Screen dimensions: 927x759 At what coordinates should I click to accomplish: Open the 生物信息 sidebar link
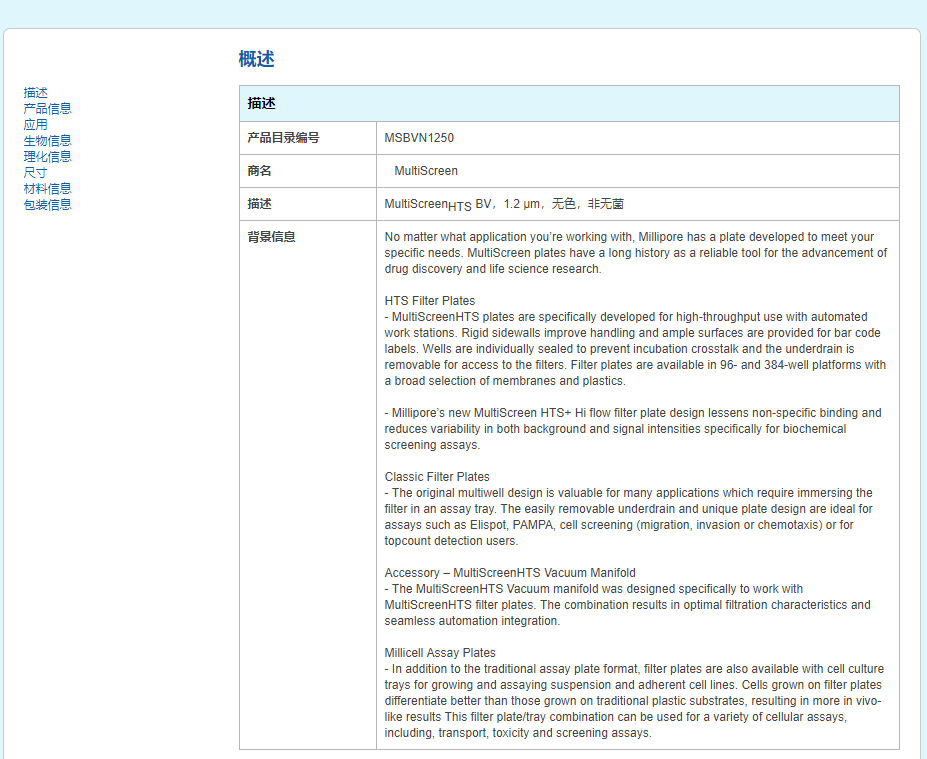47,141
